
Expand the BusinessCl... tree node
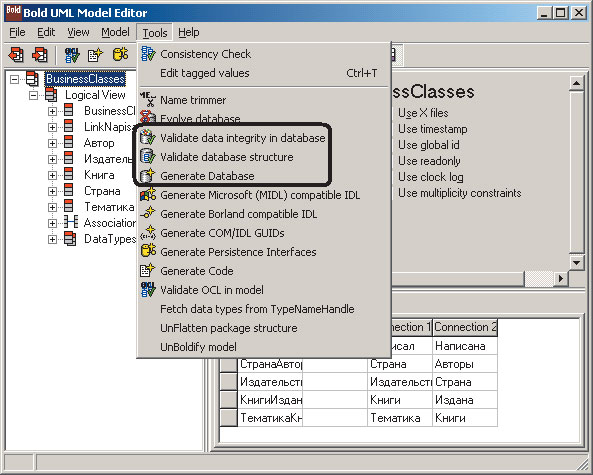click(x=52, y=111)
